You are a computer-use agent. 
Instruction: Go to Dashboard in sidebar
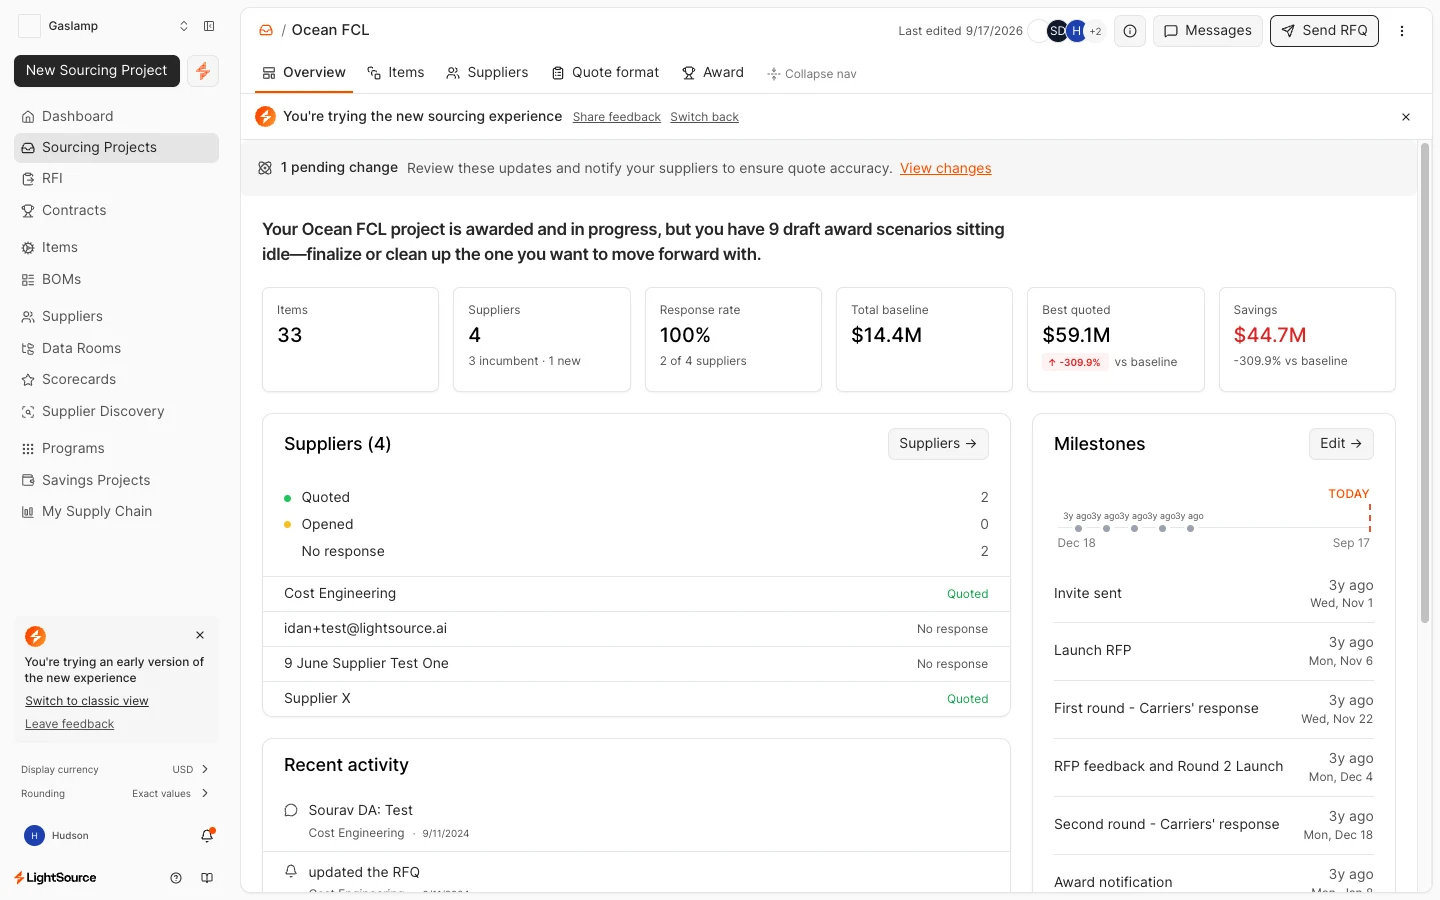[116, 116]
